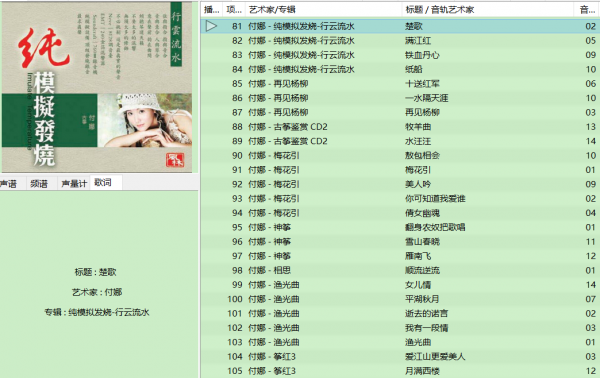Select track 96 雪山春晓
The image size is (600, 378).
(x=400, y=241)
